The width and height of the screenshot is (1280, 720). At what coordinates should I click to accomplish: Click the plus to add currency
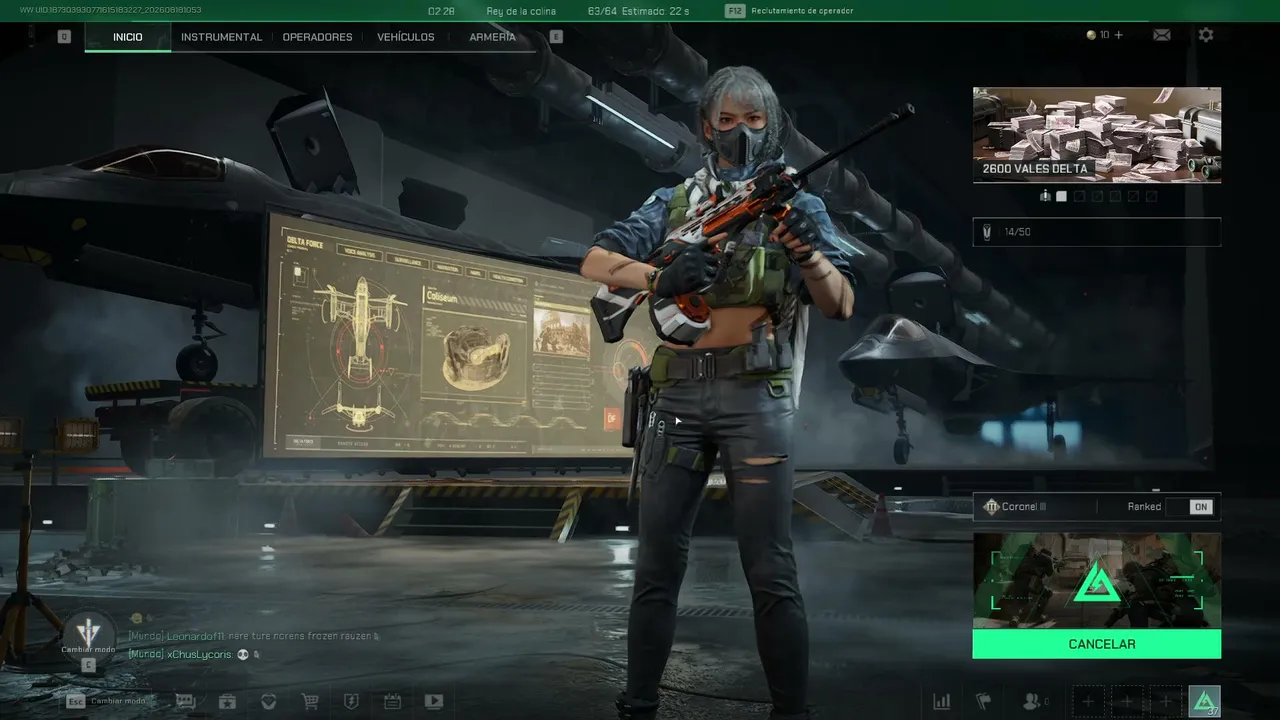tap(1118, 35)
